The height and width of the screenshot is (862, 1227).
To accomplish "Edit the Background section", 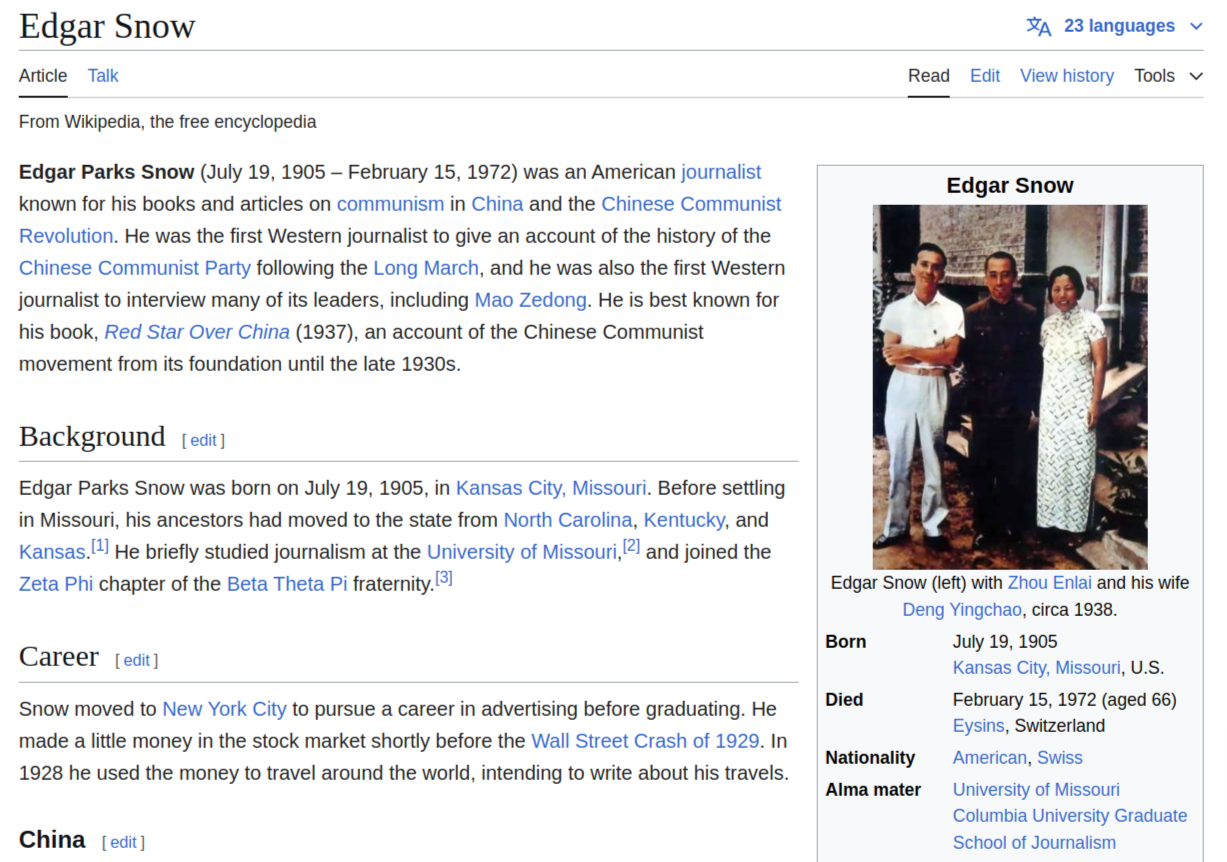I will 203,440.
